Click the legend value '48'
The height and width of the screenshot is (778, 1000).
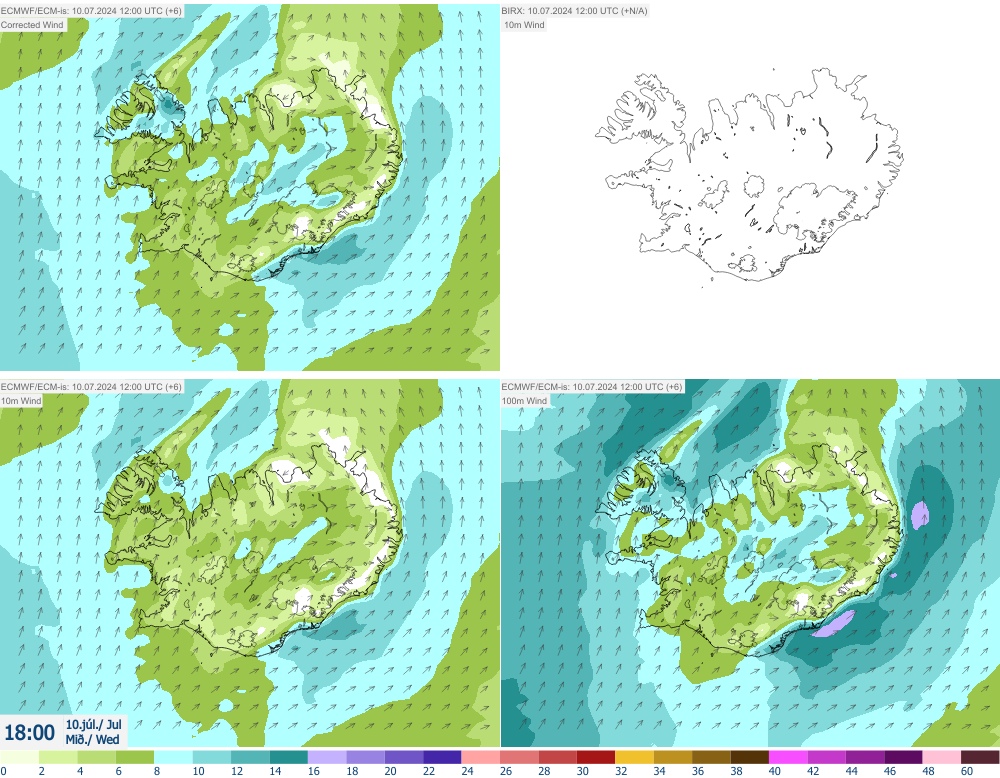929,771
